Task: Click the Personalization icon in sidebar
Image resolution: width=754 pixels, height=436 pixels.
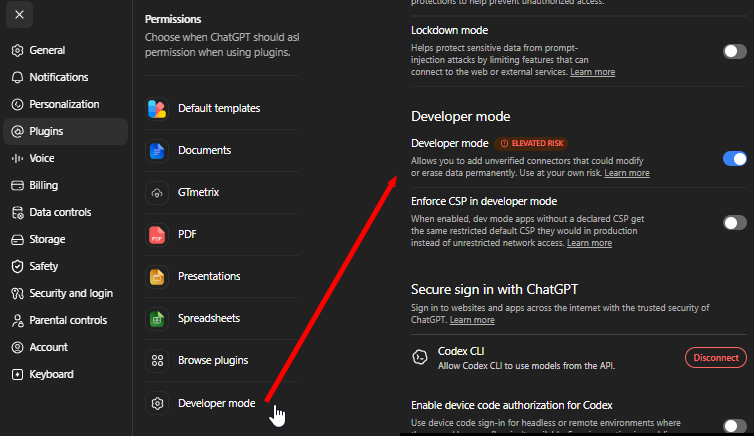Action: (x=17, y=104)
